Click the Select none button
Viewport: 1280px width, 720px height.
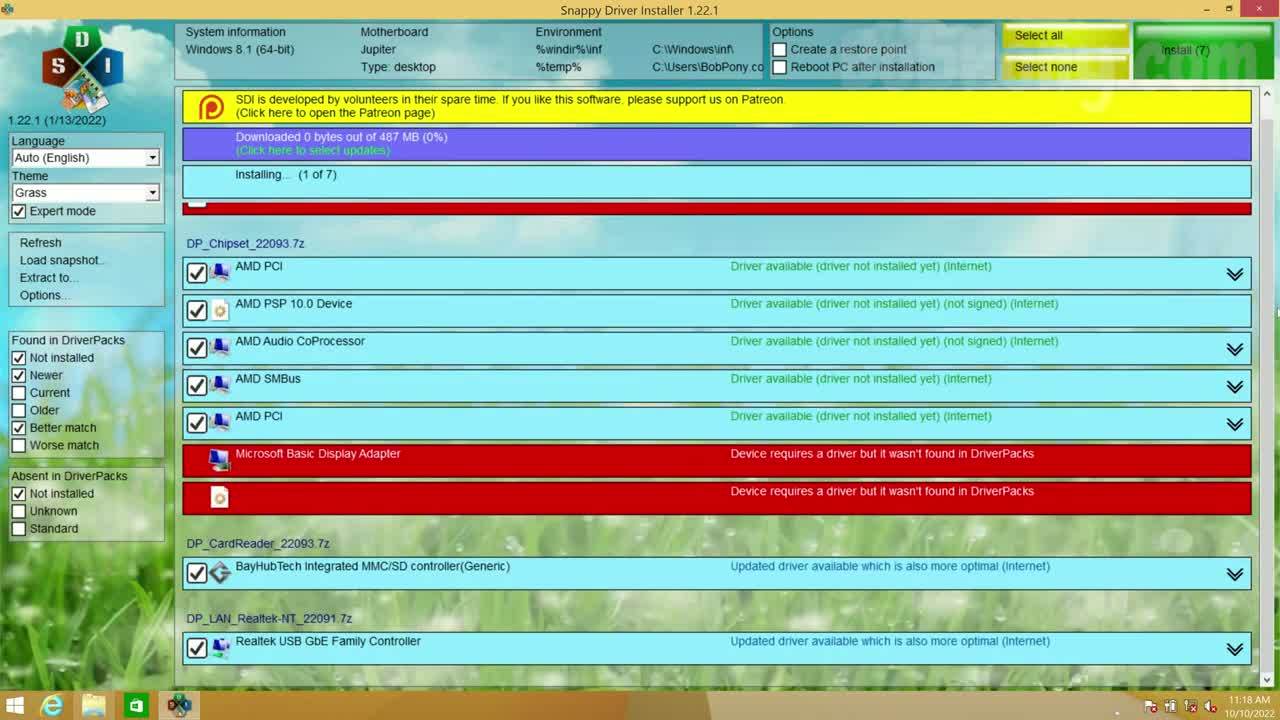pos(1066,68)
